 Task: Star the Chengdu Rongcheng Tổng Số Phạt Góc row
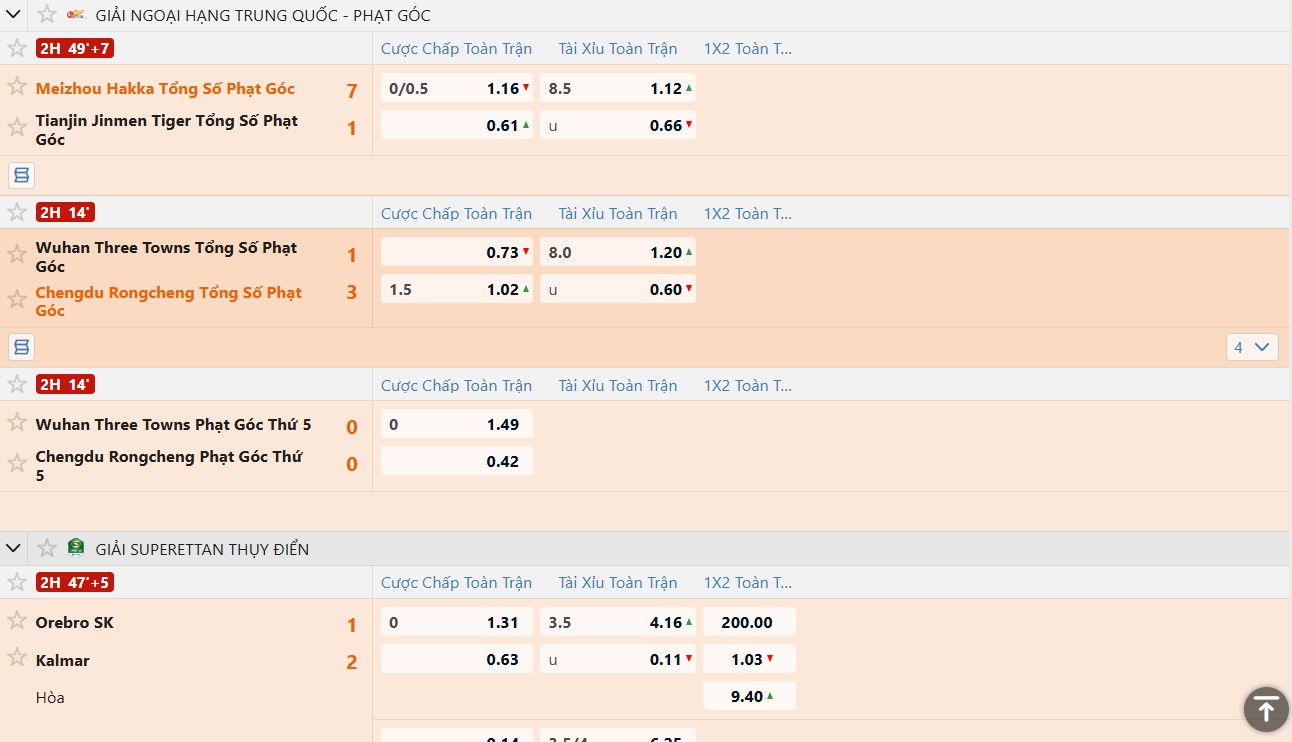tap(16, 299)
